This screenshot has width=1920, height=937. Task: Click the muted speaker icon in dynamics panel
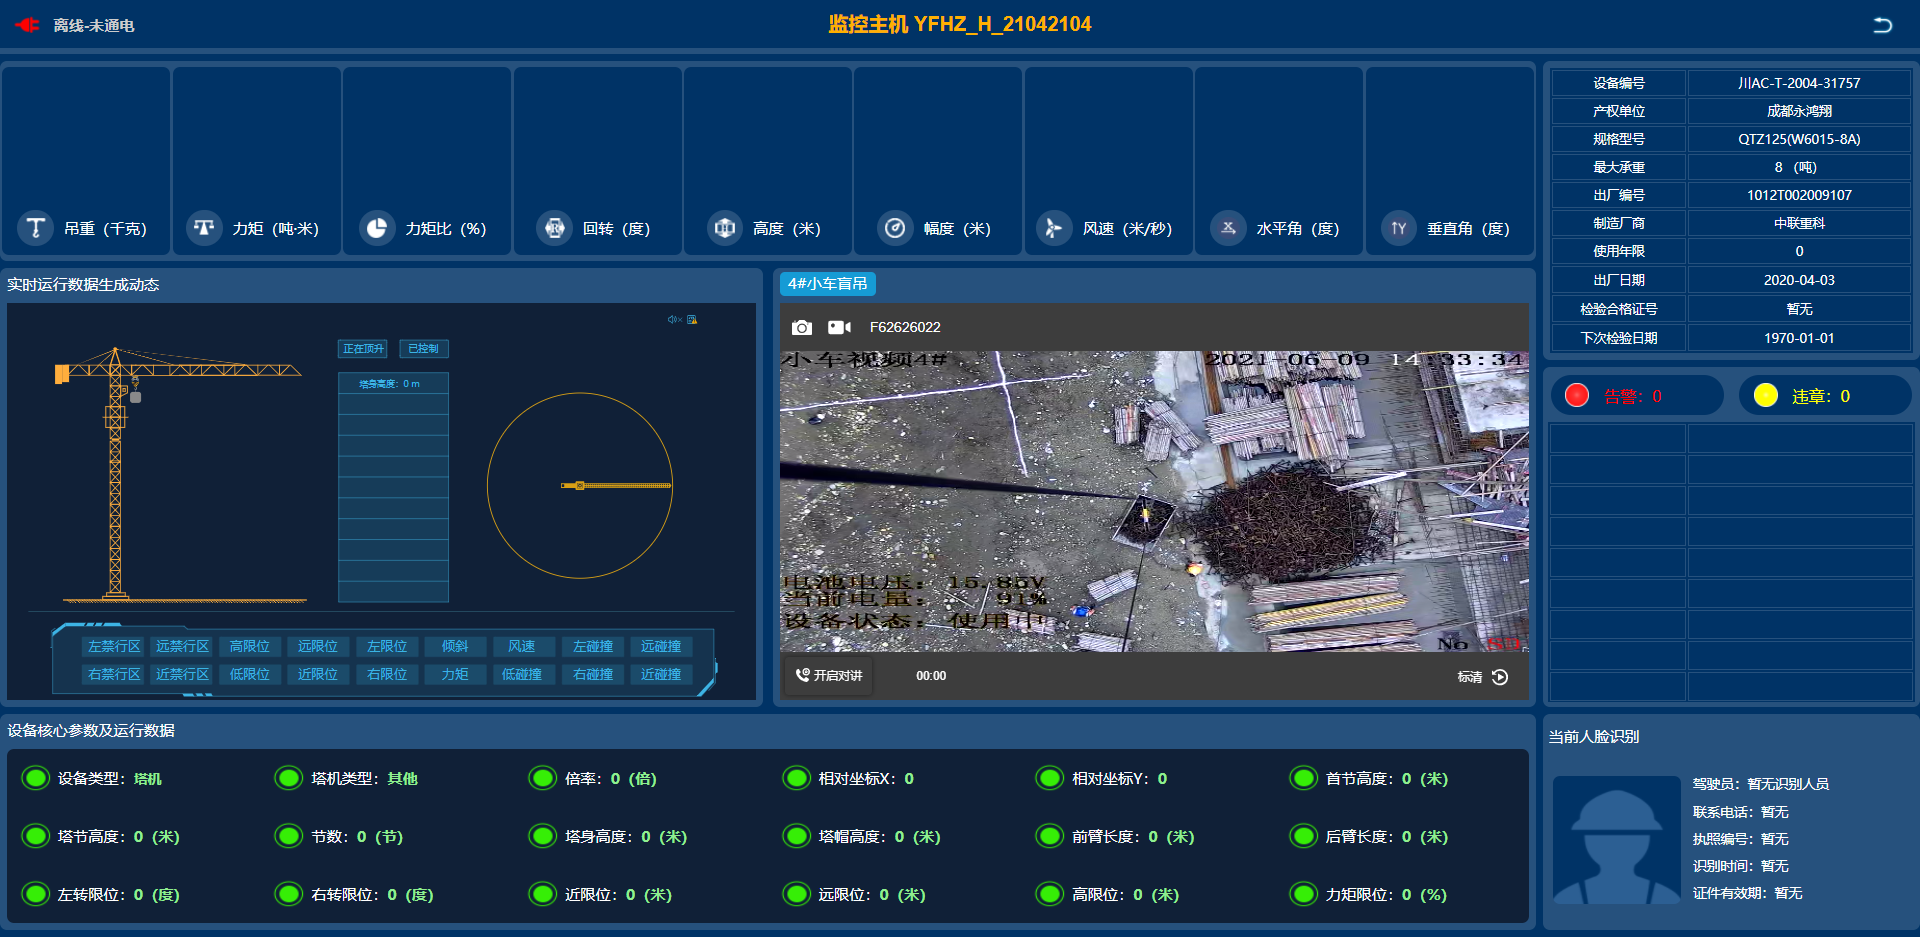673,320
